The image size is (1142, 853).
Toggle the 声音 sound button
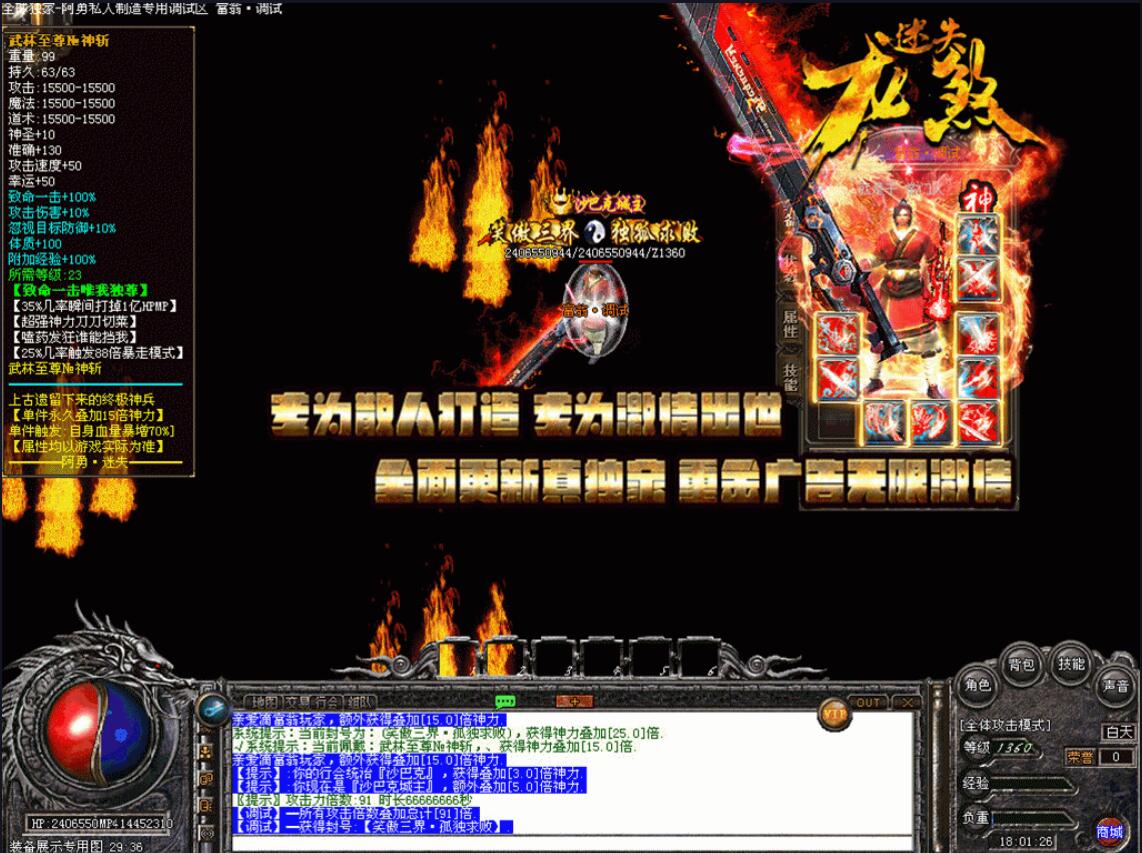point(1114,686)
